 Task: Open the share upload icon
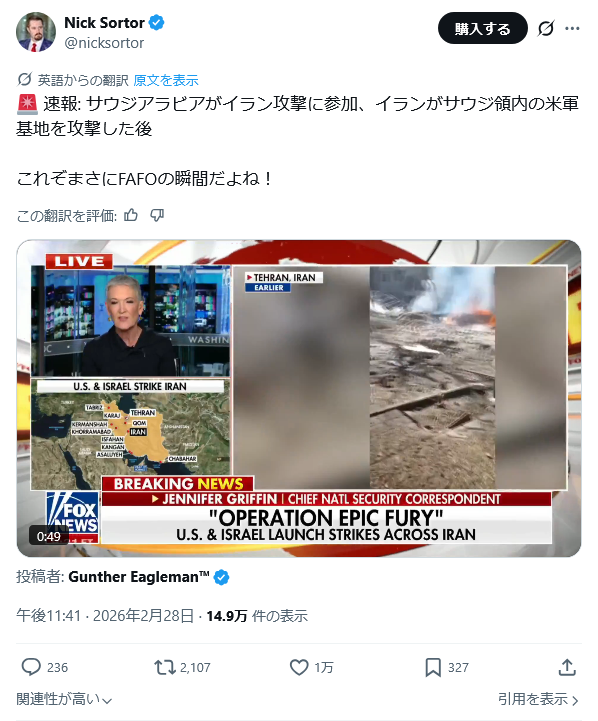(567, 667)
